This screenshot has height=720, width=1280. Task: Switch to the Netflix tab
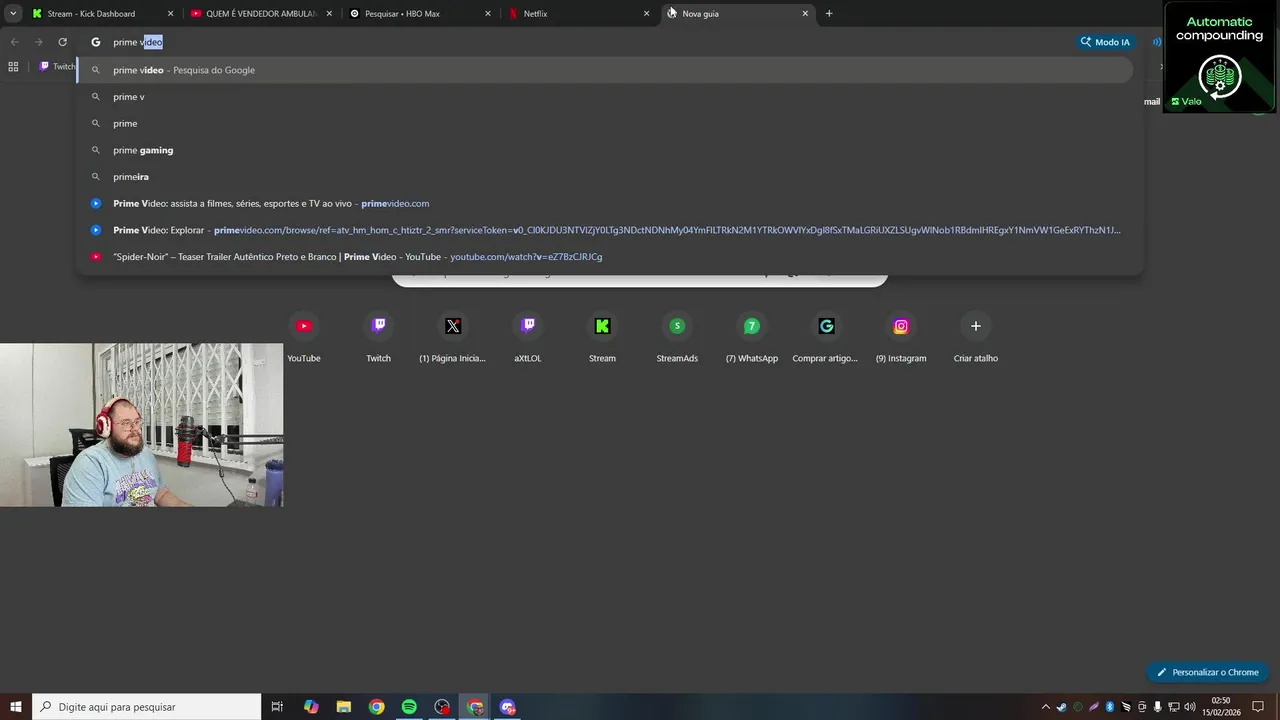[579, 14]
